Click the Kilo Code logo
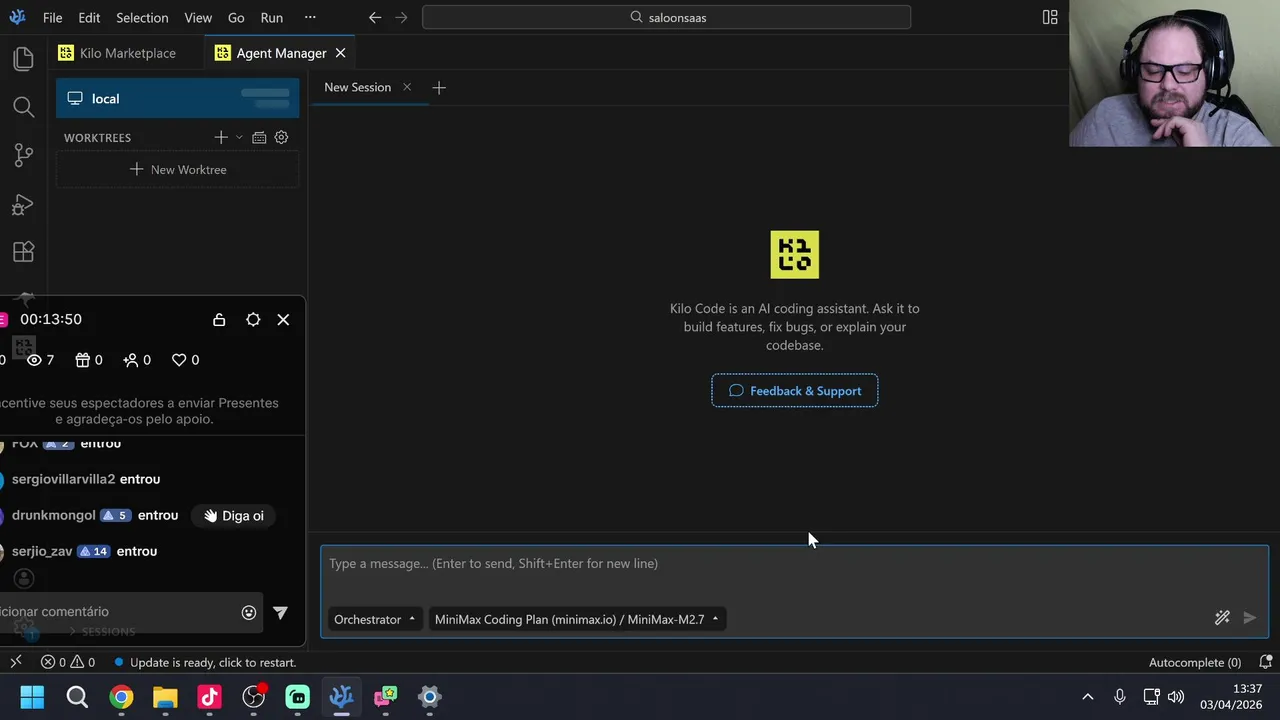This screenshot has width=1280, height=720. (x=795, y=255)
